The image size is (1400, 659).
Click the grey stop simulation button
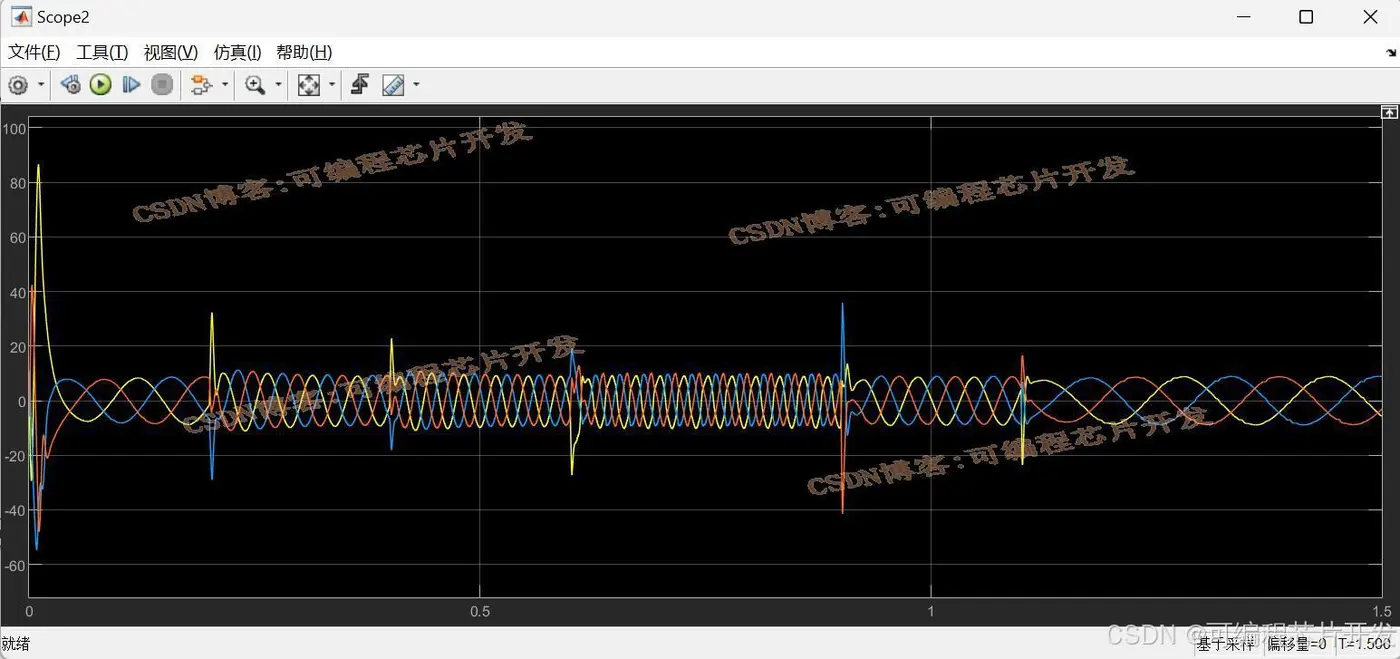[x=162, y=85]
